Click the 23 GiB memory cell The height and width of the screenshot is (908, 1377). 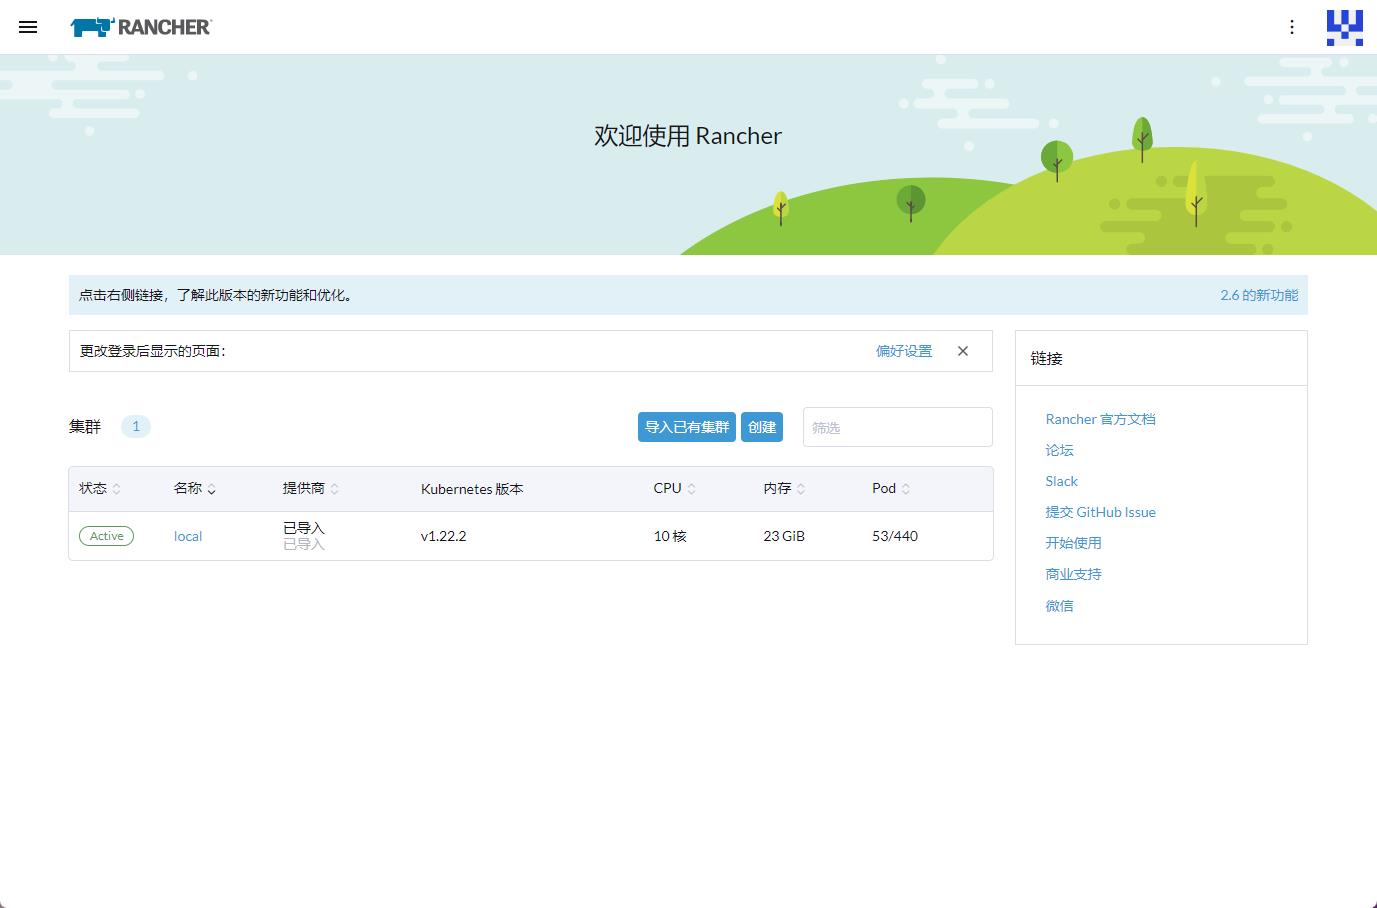point(784,536)
